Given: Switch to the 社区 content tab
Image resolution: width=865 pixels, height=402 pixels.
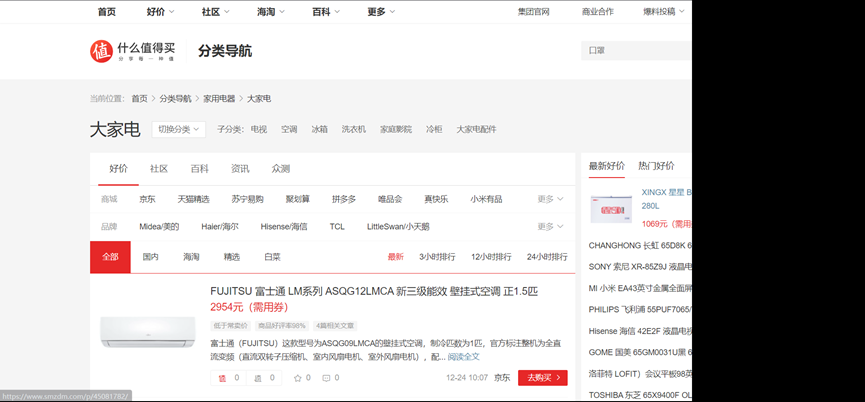Looking at the screenshot, I should (159, 169).
